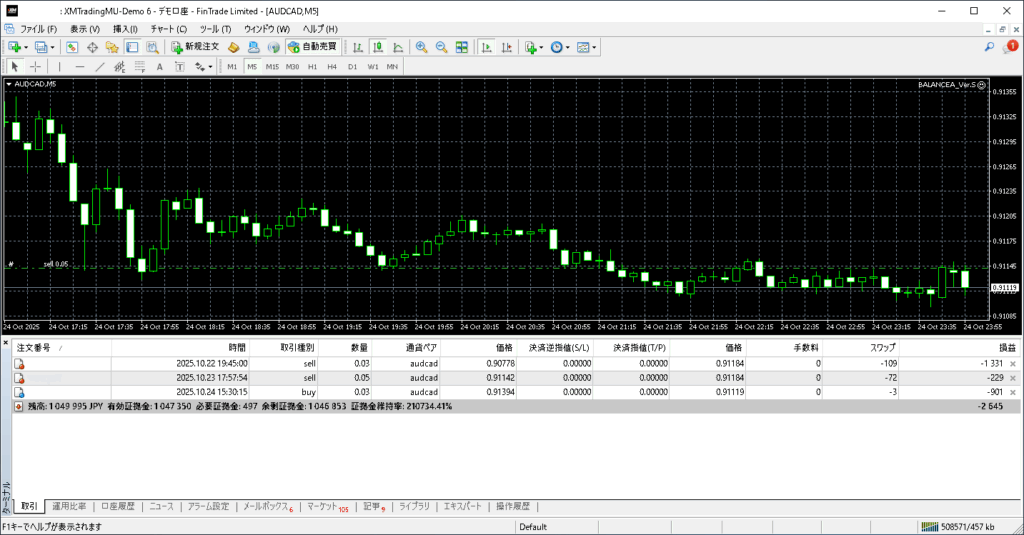Screen dimensions: 1024x535
Task: Select the crosshair cursor tool
Action: 36,67
